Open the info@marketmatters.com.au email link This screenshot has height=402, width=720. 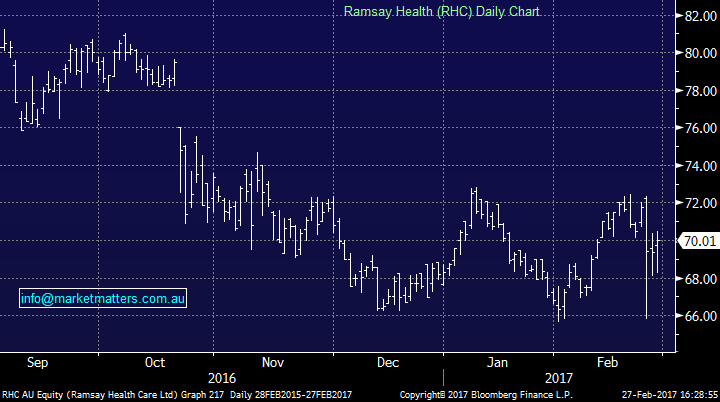click(x=103, y=299)
